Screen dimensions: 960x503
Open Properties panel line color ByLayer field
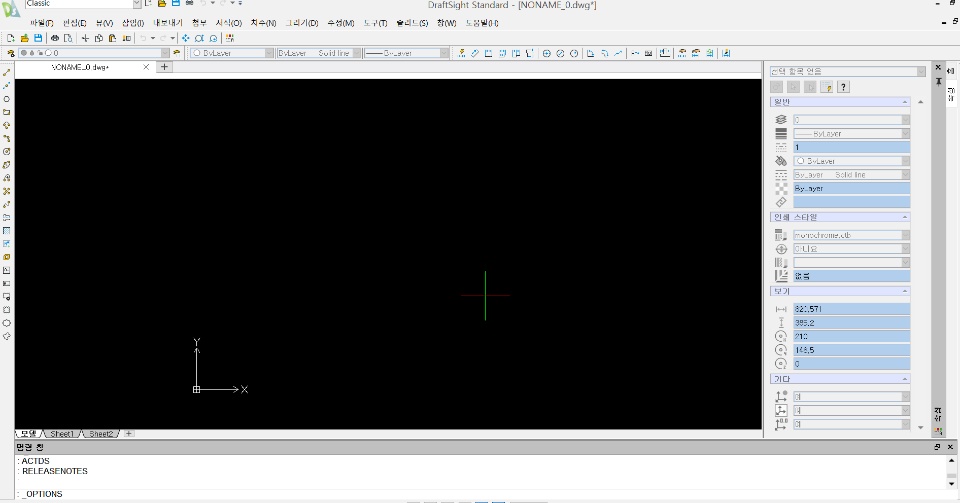(x=852, y=161)
